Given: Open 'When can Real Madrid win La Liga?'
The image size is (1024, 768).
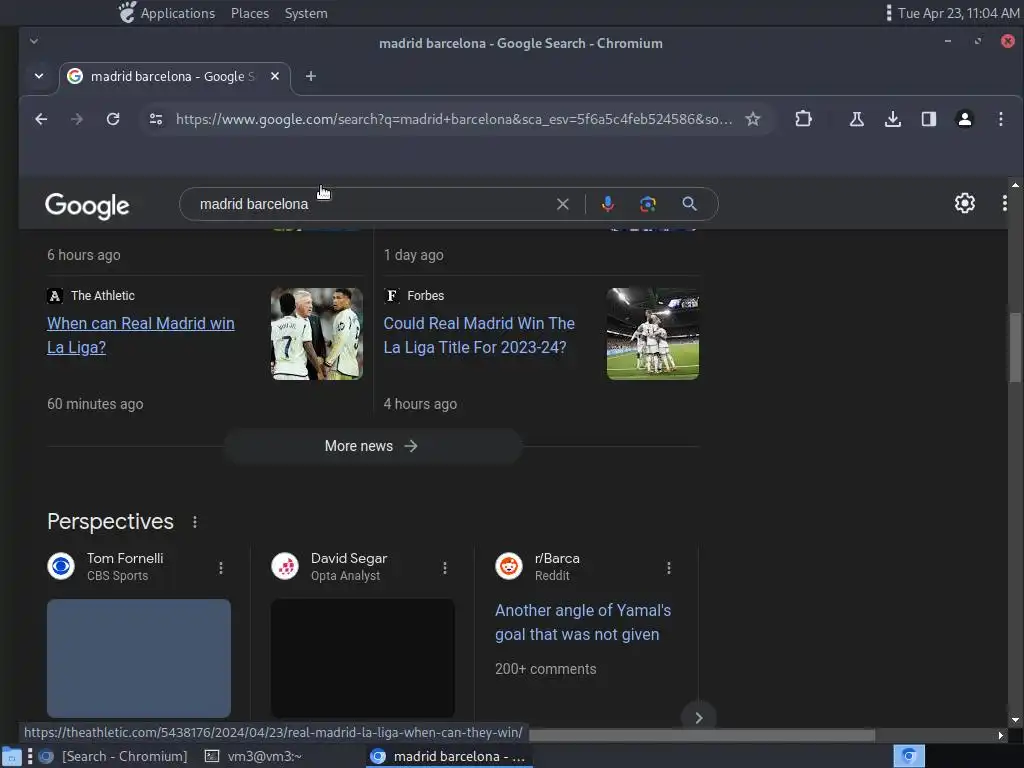Looking at the screenshot, I should (140, 335).
